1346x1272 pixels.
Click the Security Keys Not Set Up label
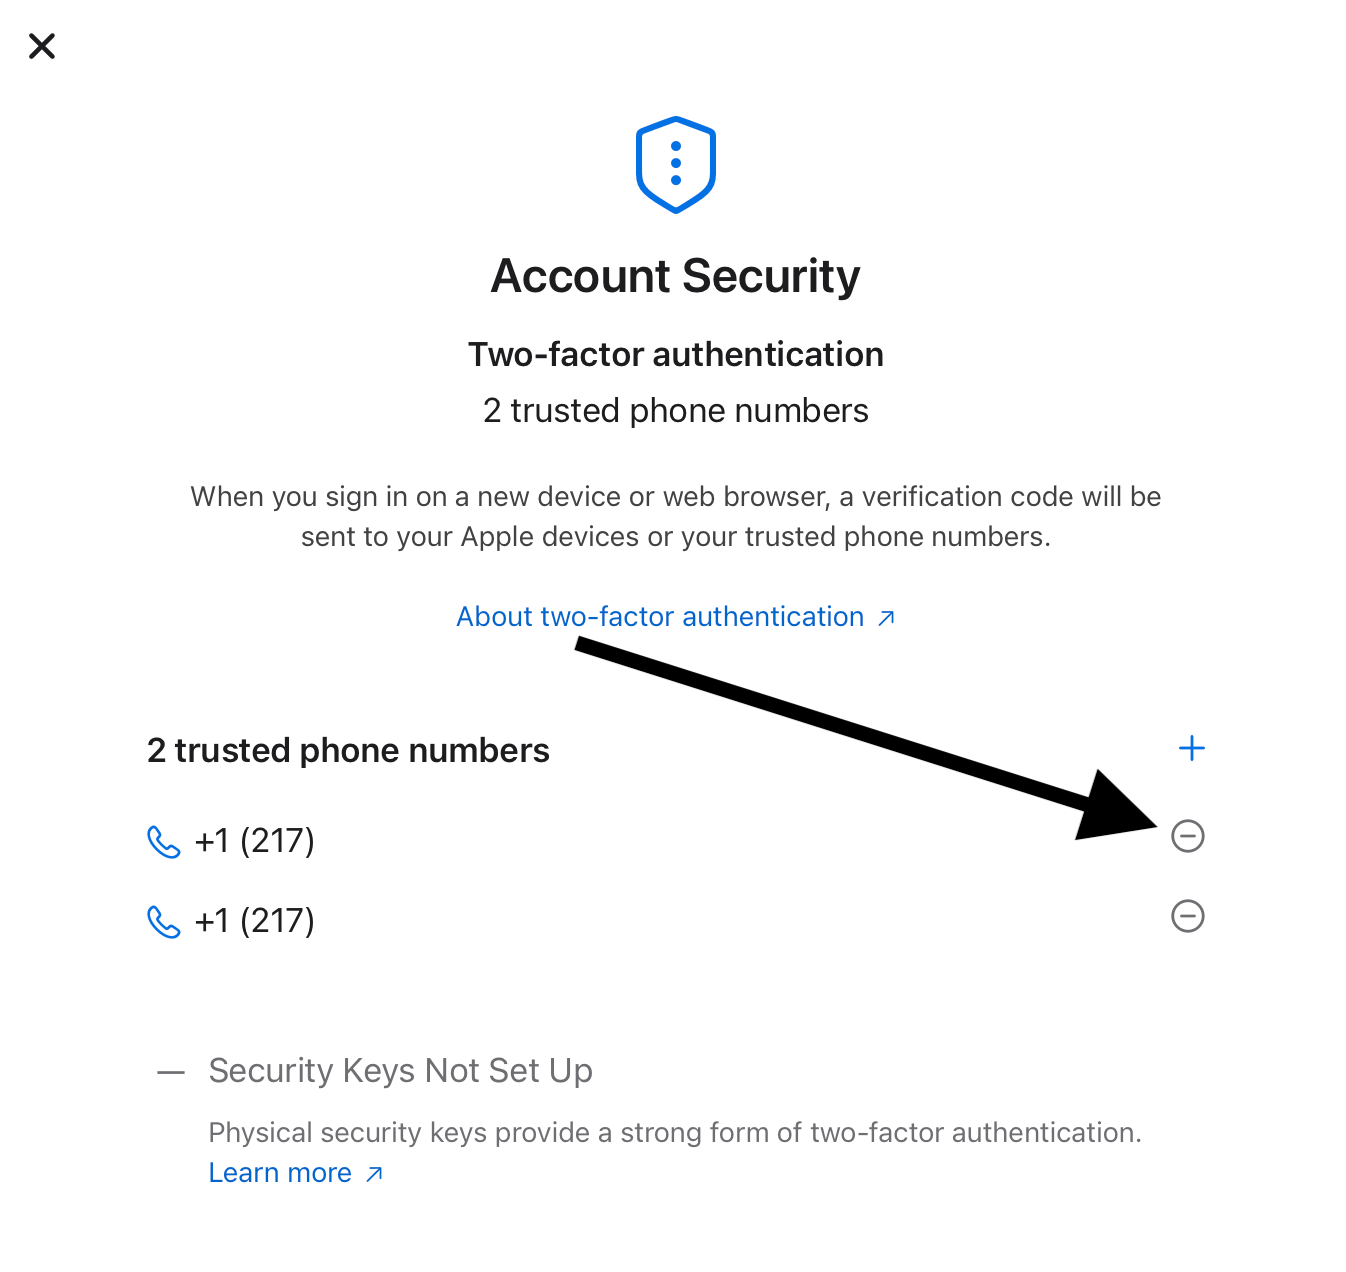pyautogui.click(x=400, y=1071)
